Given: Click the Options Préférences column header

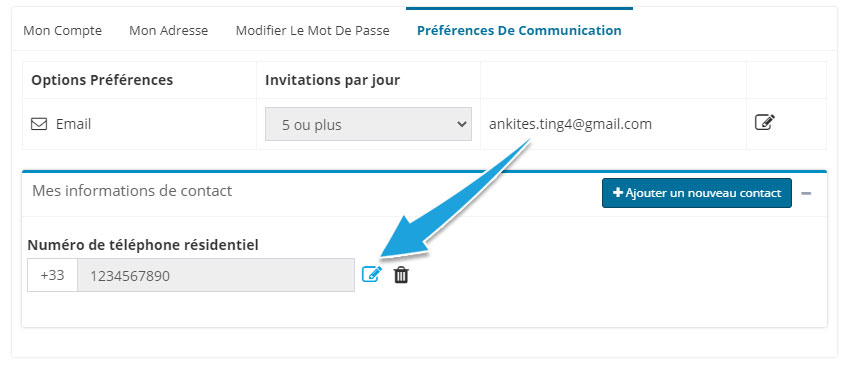Looking at the screenshot, I should tap(102, 80).
